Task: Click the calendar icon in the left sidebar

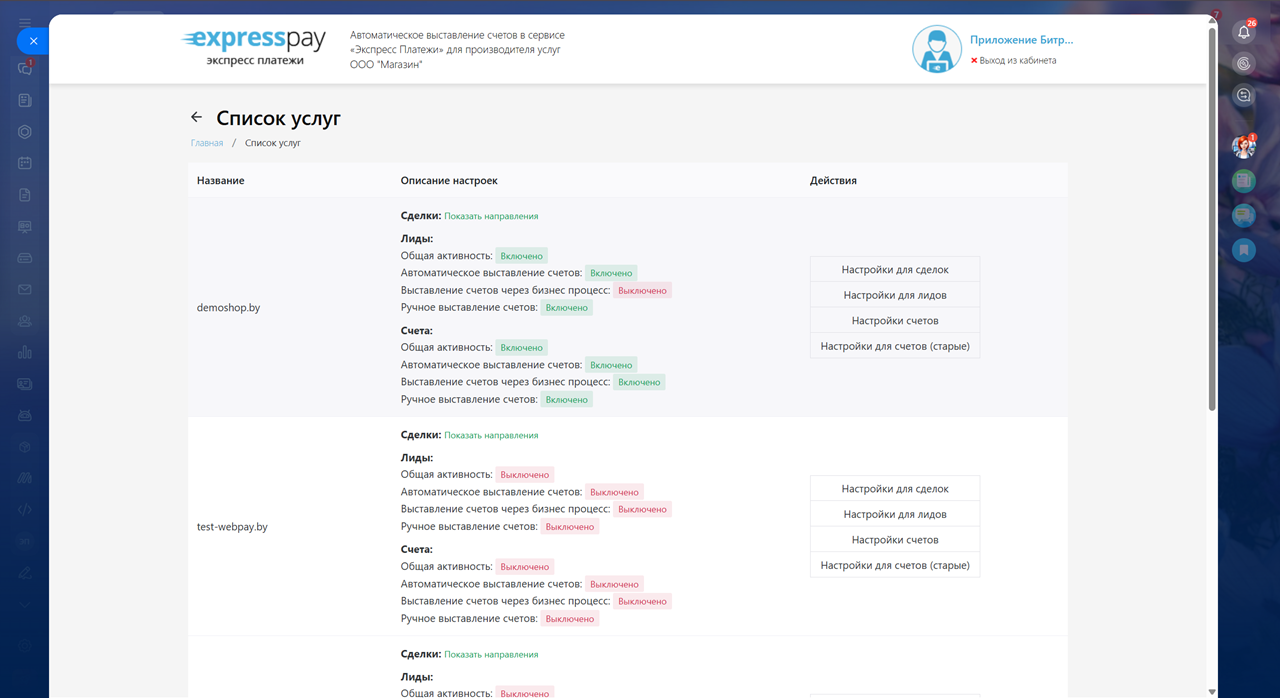Action: click(25, 163)
